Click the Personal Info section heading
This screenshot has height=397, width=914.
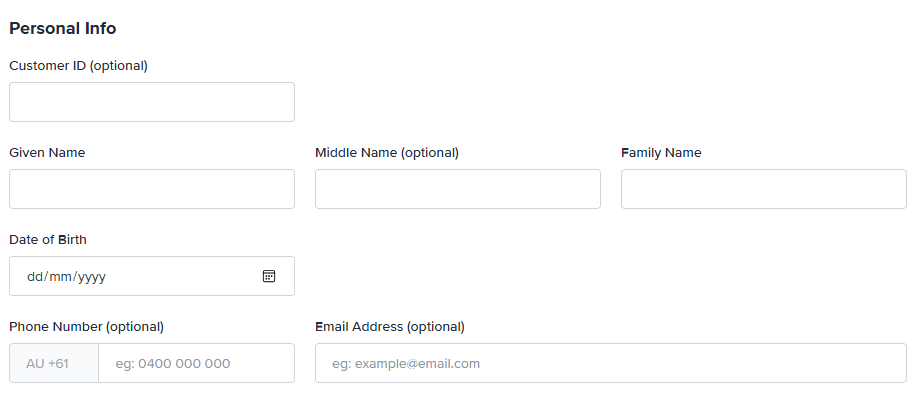(62, 28)
